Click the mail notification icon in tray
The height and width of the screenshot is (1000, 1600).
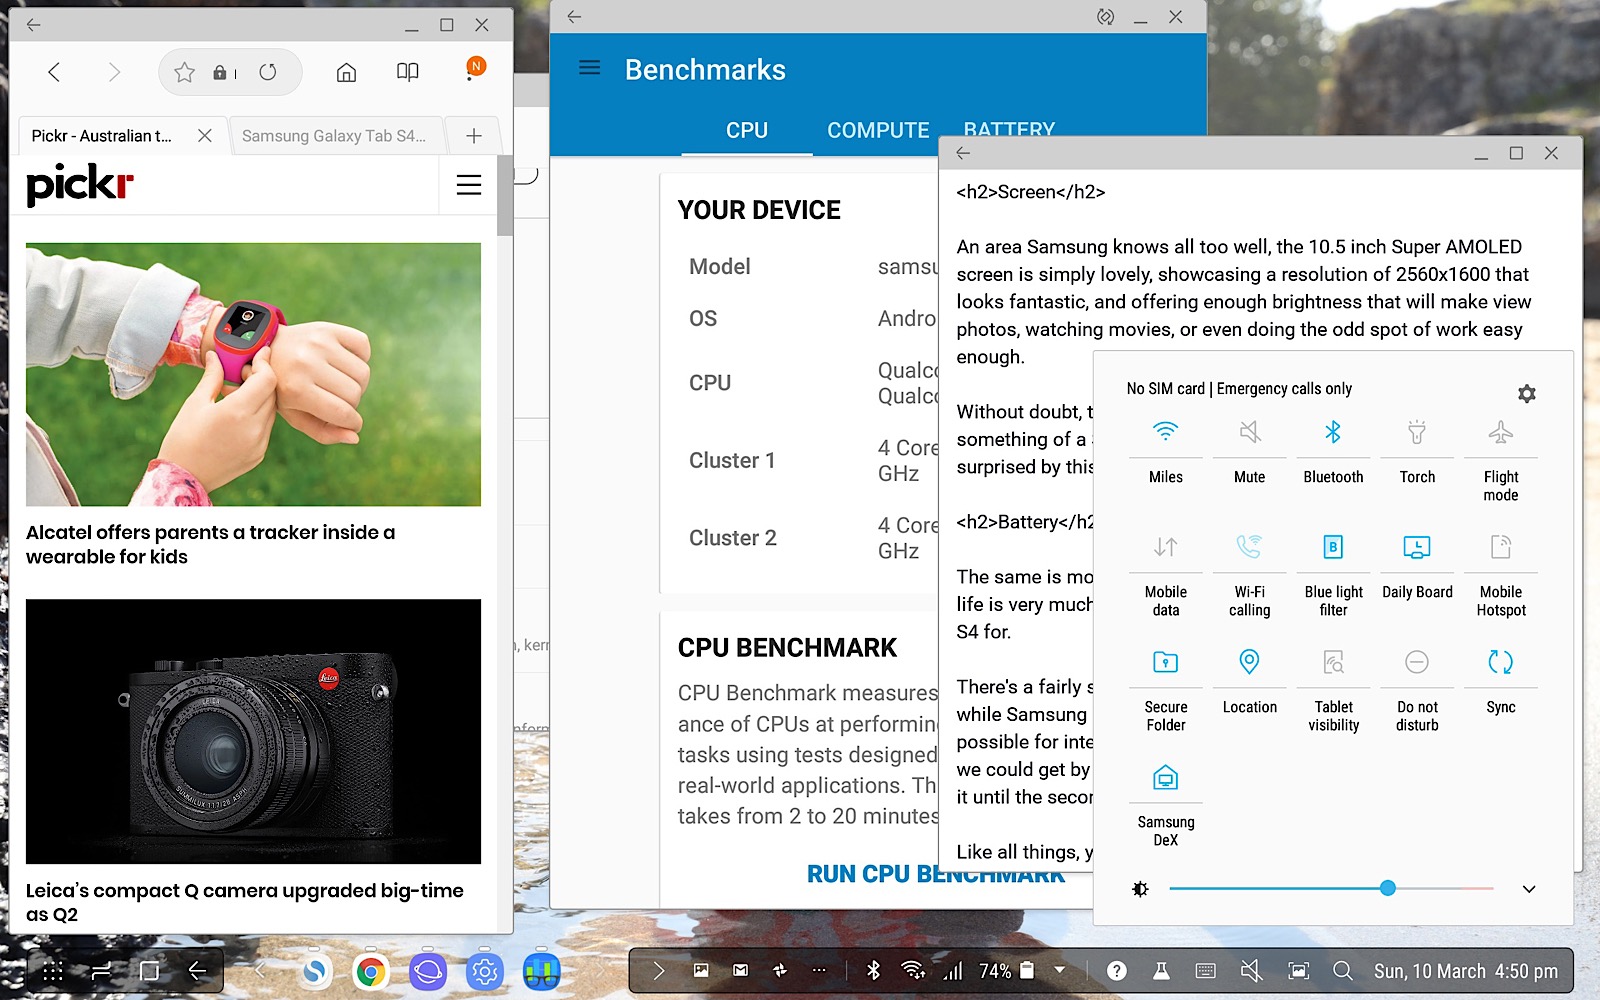pos(740,970)
